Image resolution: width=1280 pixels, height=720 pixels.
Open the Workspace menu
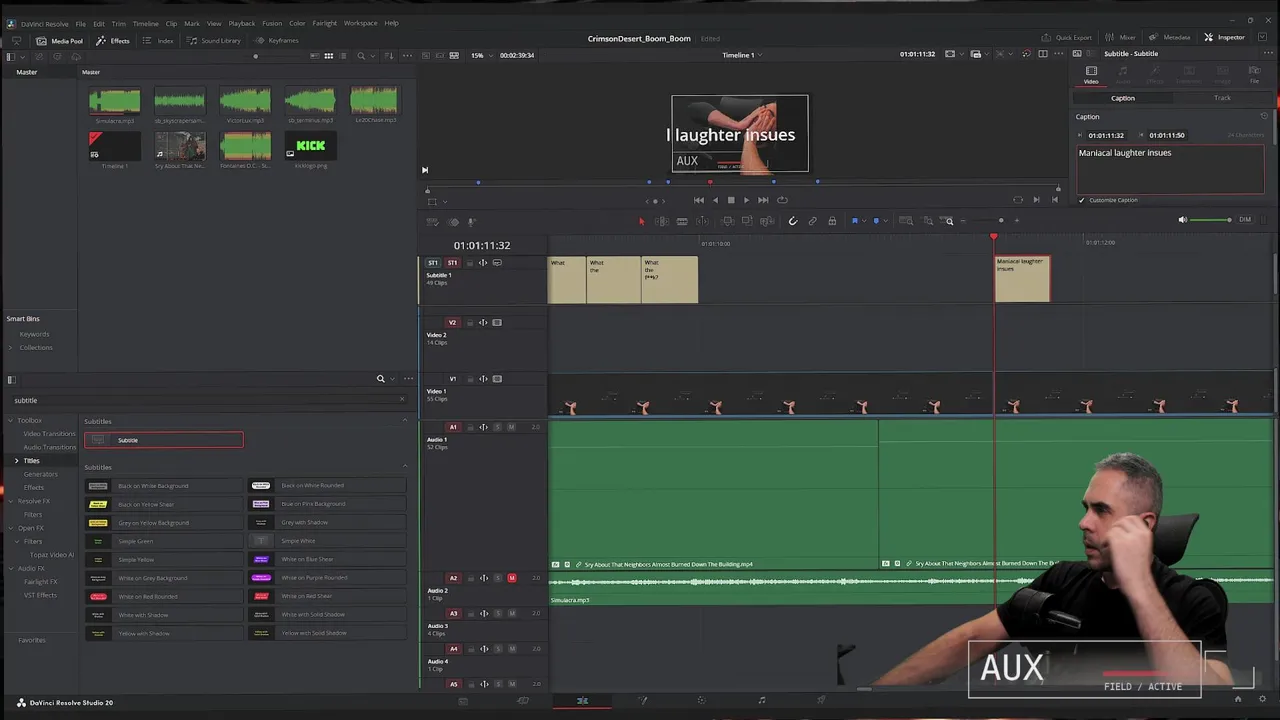tap(360, 23)
